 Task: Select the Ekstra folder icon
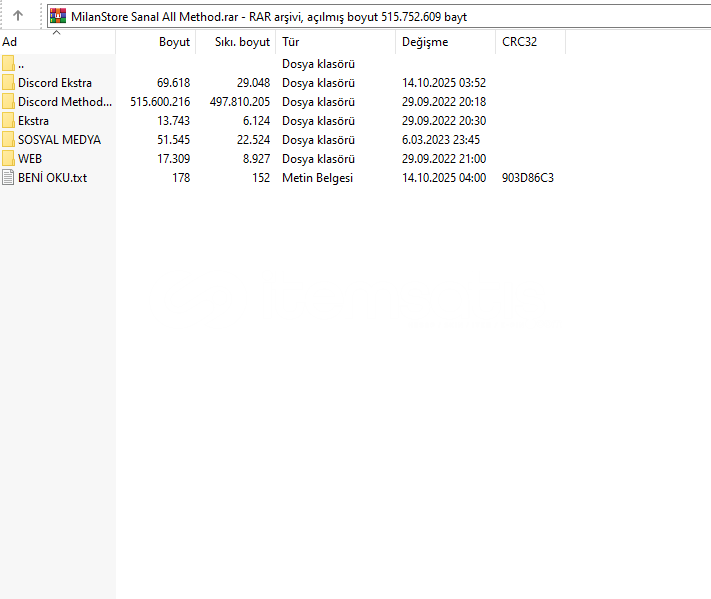[x=8, y=121]
